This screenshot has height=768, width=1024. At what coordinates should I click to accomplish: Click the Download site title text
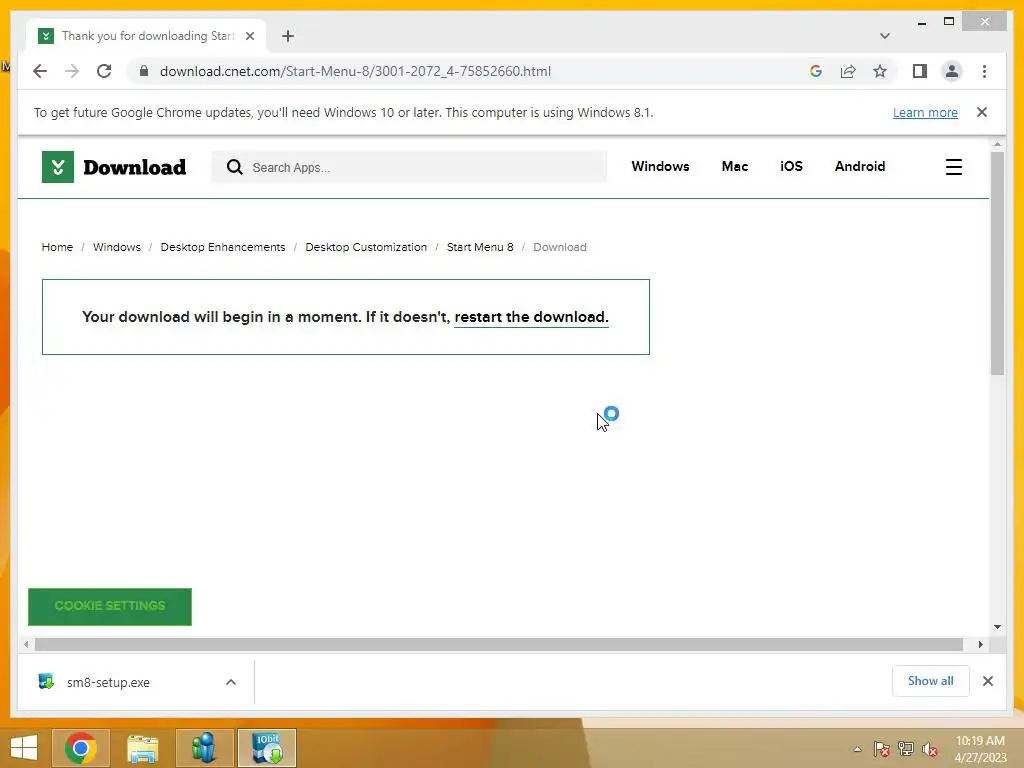pos(135,167)
